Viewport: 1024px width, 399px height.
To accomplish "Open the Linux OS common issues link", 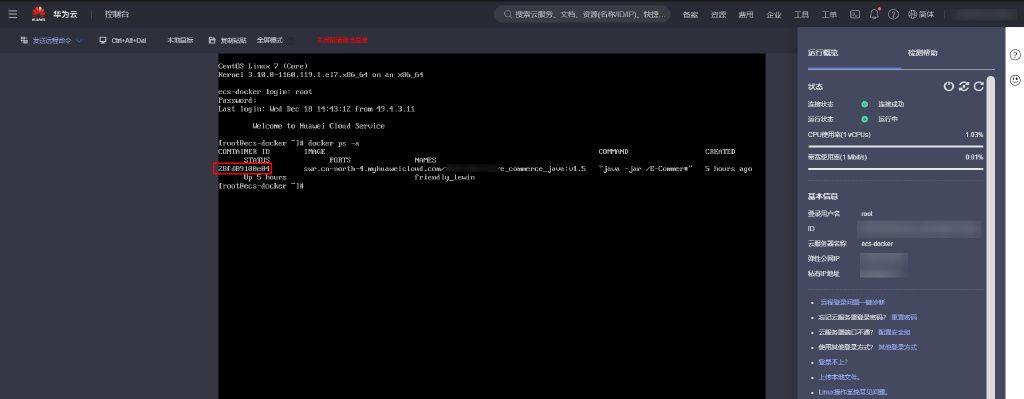I will (x=853, y=392).
